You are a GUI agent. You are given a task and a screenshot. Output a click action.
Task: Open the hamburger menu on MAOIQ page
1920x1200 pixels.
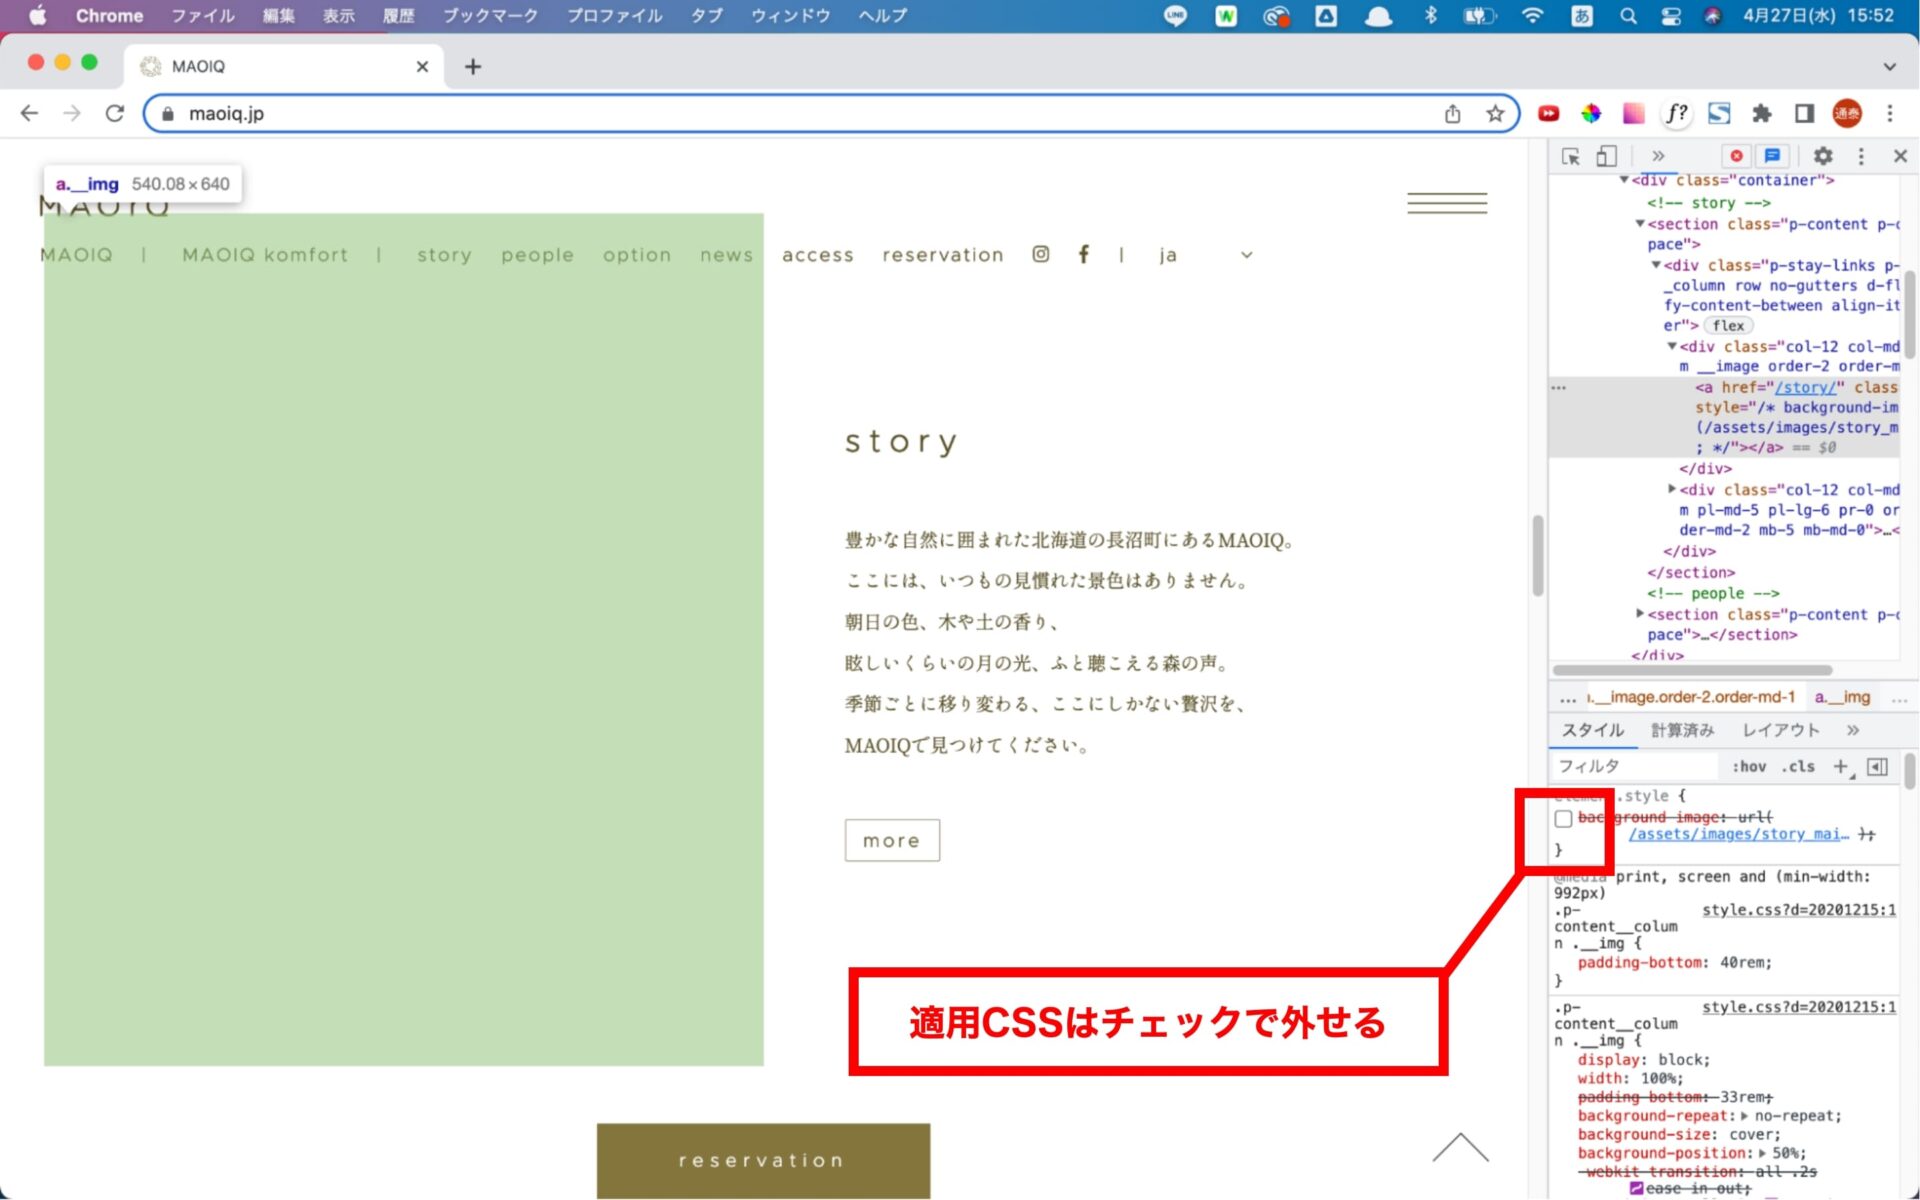coord(1447,203)
